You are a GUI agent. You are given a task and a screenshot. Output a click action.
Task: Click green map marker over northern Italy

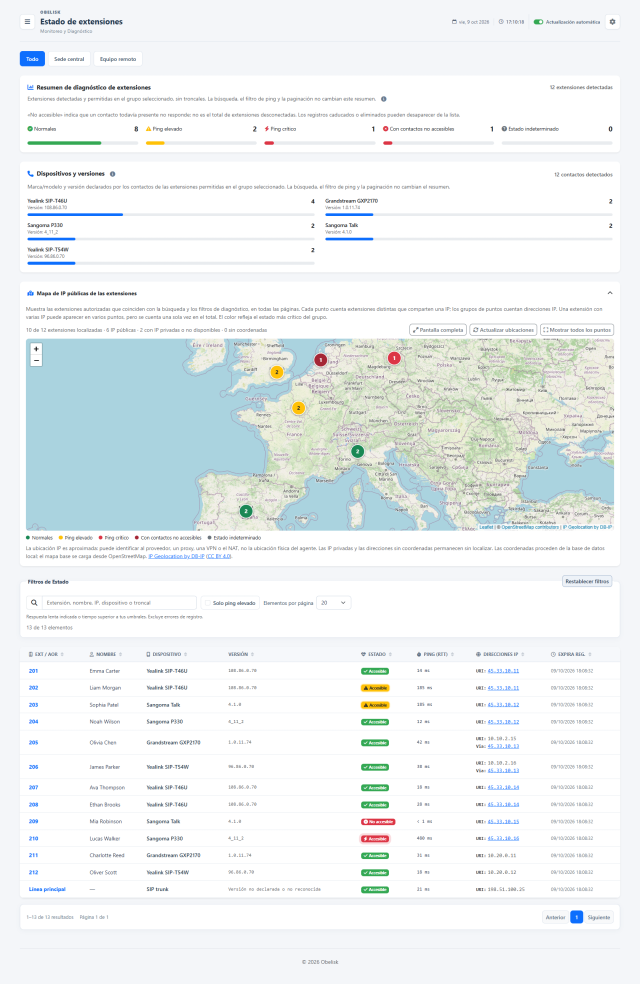(x=358, y=451)
